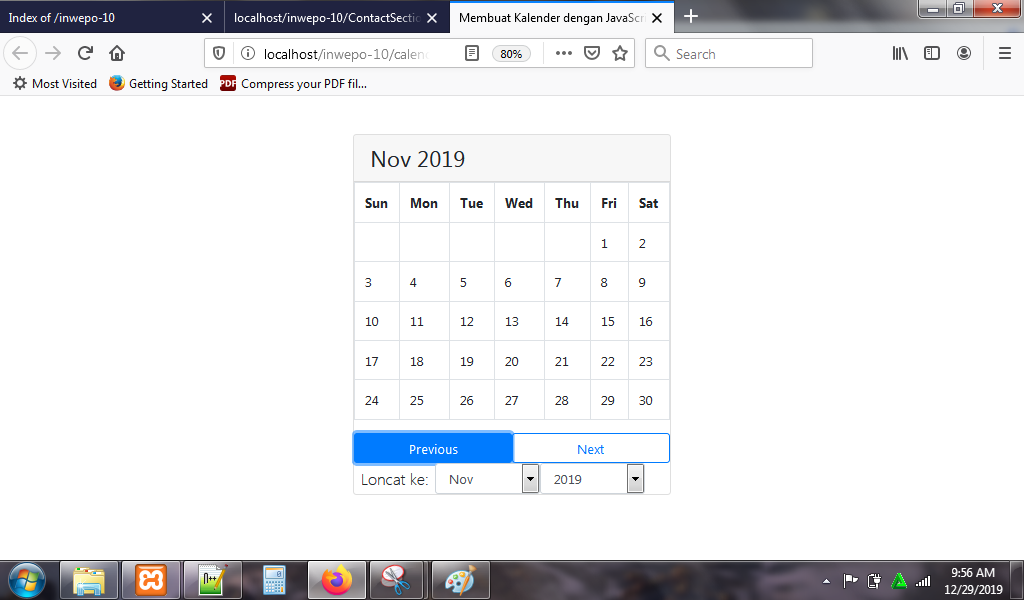Focus the URL address bar
This screenshot has width=1024, height=600.
point(345,54)
